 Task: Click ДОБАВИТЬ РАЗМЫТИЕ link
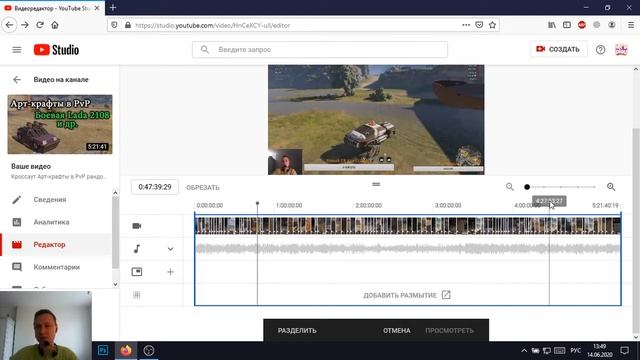pos(407,295)
